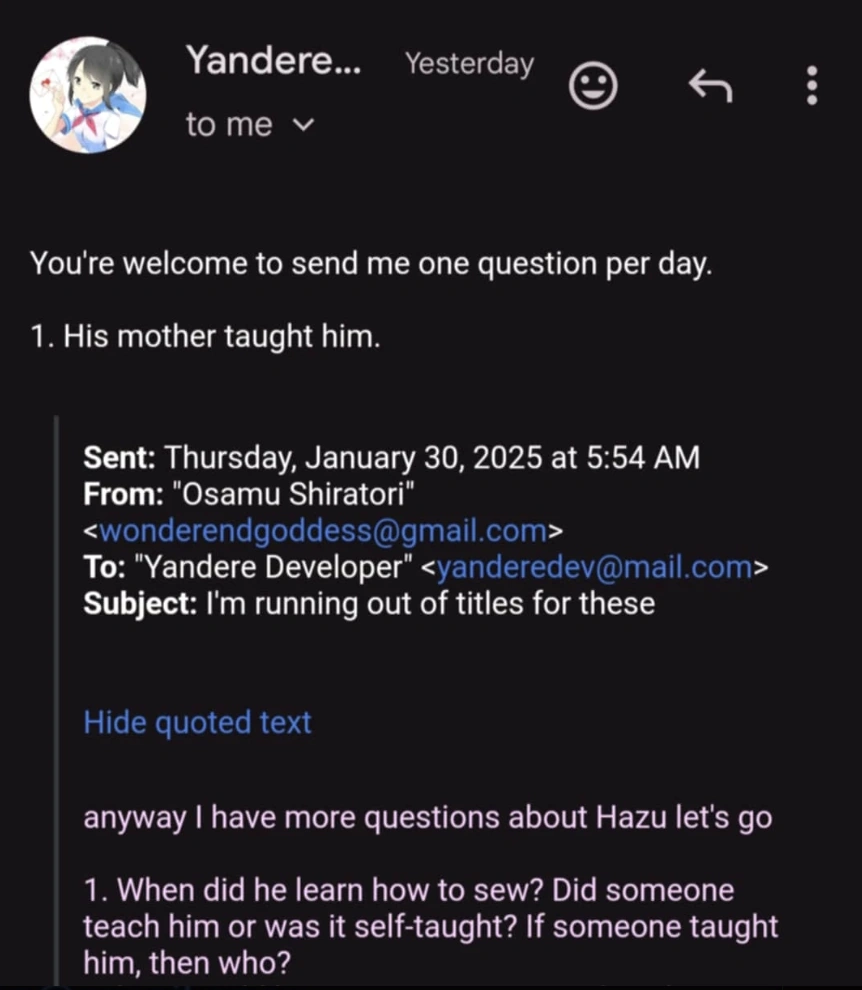Expand recipient details chevron beside "to me"
862x990 pixels.
pos(305,126)
